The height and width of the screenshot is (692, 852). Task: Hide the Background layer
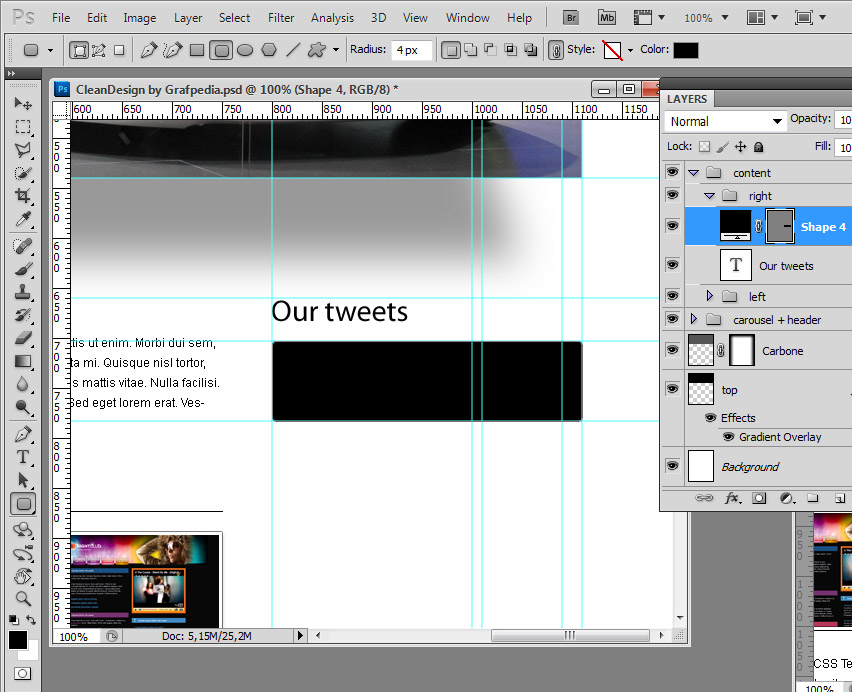pyautogui.click(x=673, y=465)
